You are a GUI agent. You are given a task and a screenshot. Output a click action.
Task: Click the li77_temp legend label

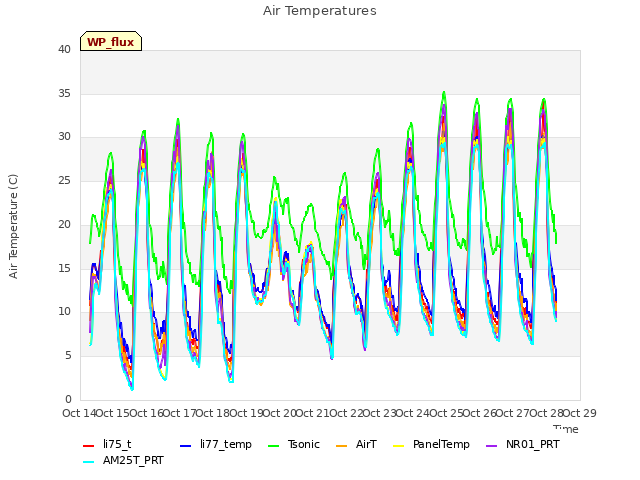(x=226, y=444)
